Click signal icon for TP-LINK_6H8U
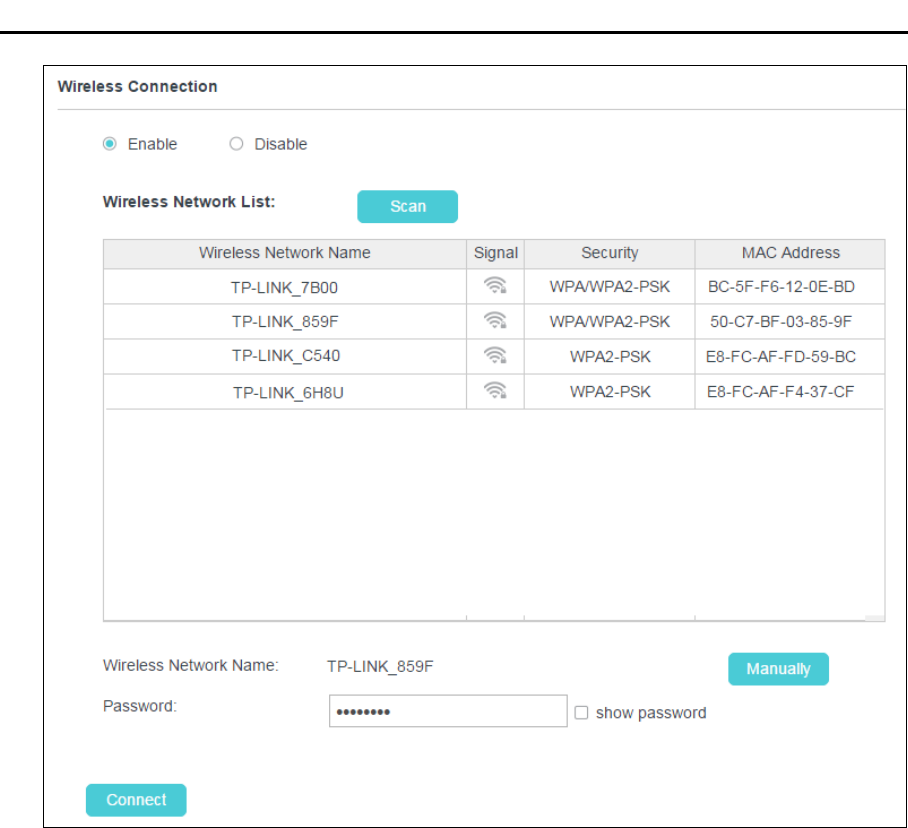 tap(495, 391)
